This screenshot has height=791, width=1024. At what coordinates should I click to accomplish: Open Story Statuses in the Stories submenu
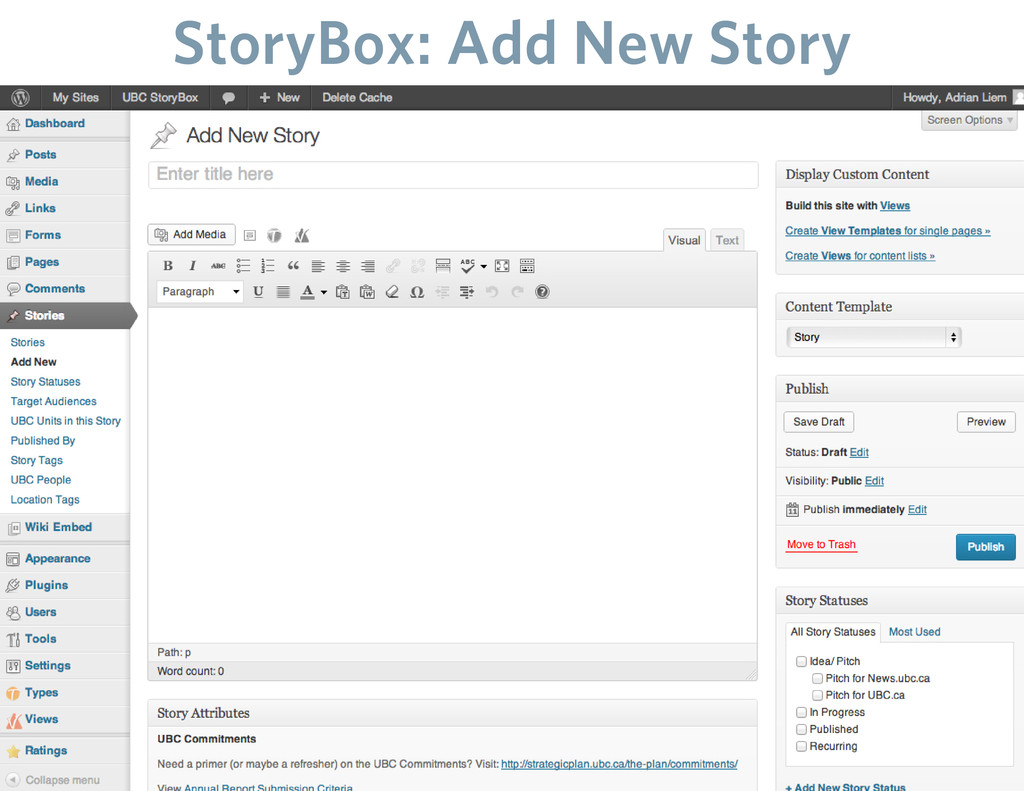46,381
